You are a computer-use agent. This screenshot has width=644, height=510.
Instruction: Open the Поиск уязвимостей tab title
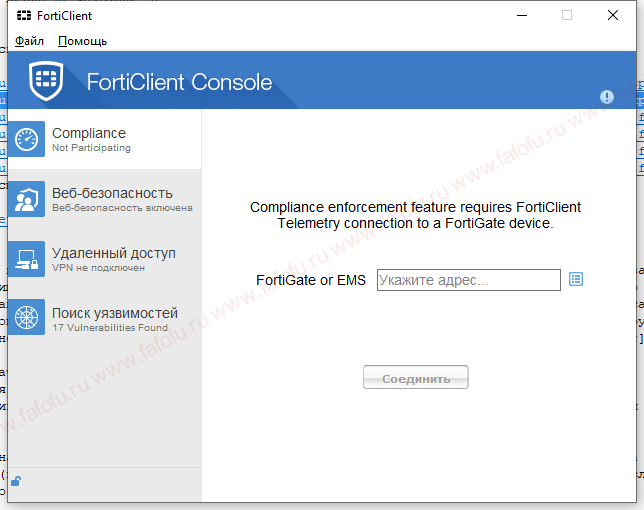115,313
